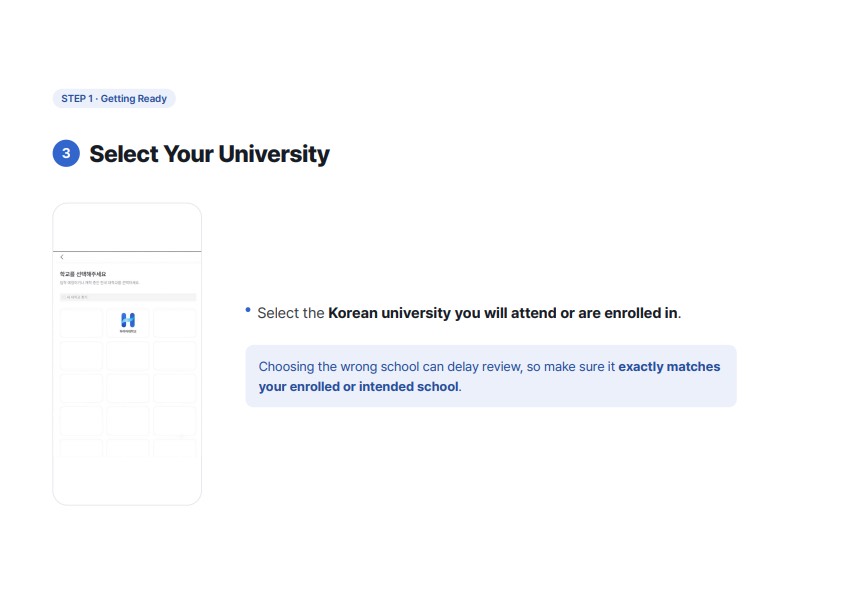Select the empty school tile right of the H logo
Viewport: 842px width, 595px height.
[175, 323]
